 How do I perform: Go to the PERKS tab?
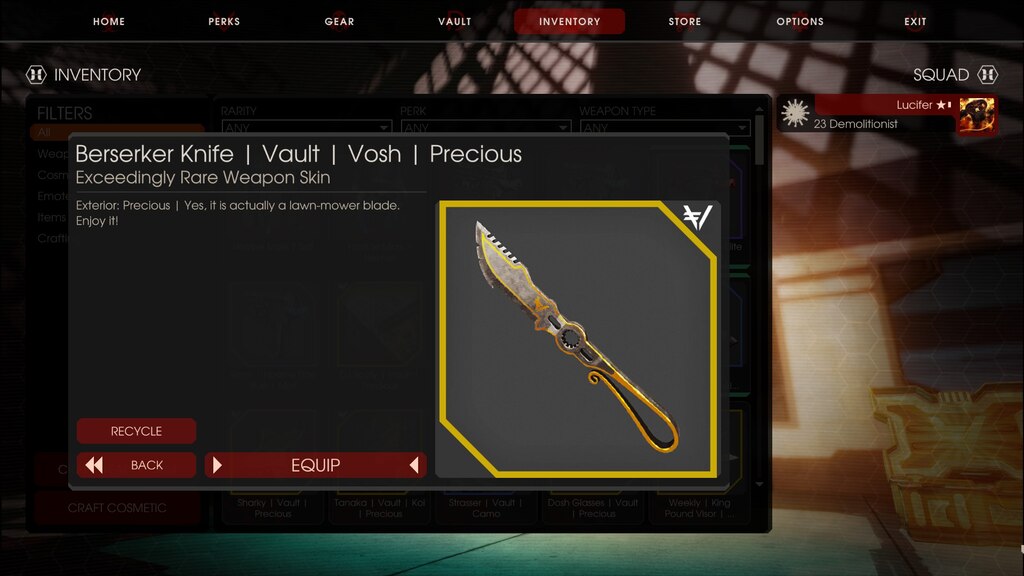pos(224,22)
